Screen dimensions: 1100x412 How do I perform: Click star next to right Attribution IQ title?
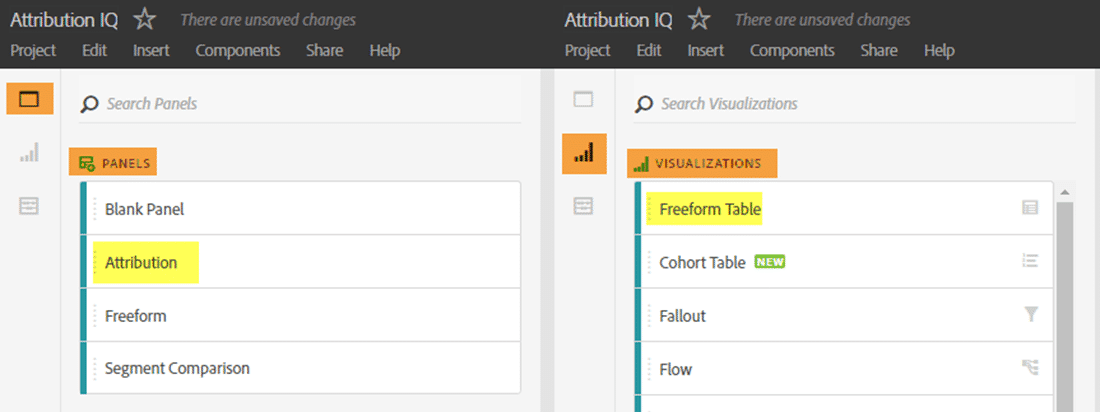699,19
